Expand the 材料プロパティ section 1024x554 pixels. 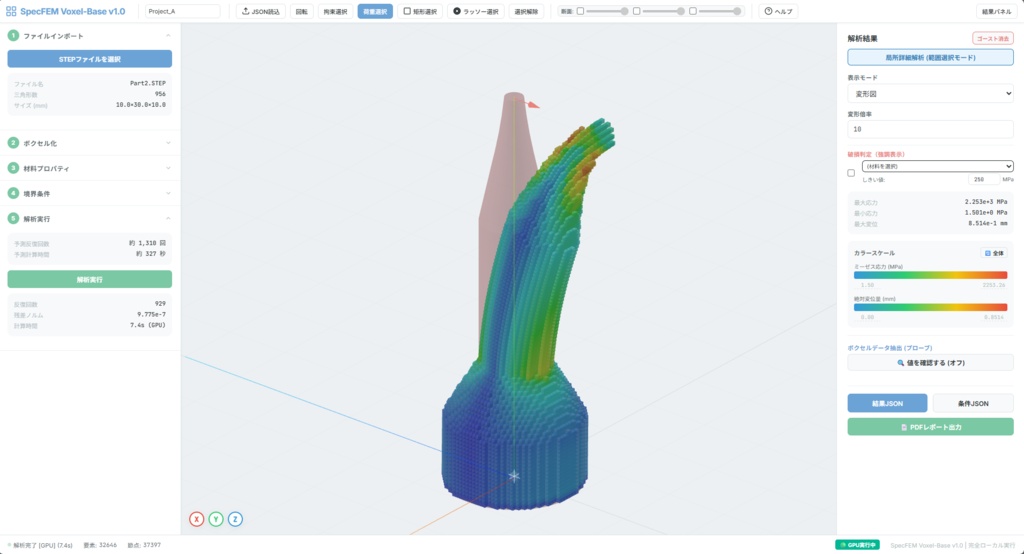pos(168,168)
